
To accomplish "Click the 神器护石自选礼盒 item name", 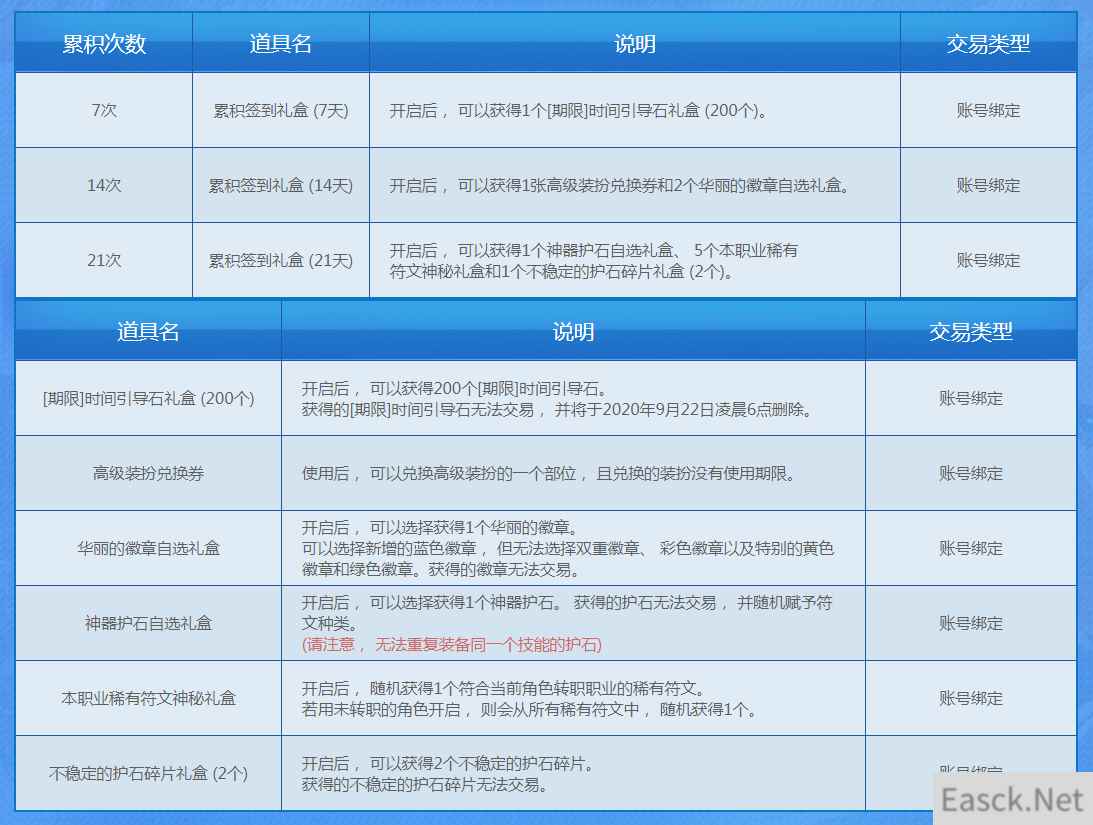I will [x=148, y=623].
